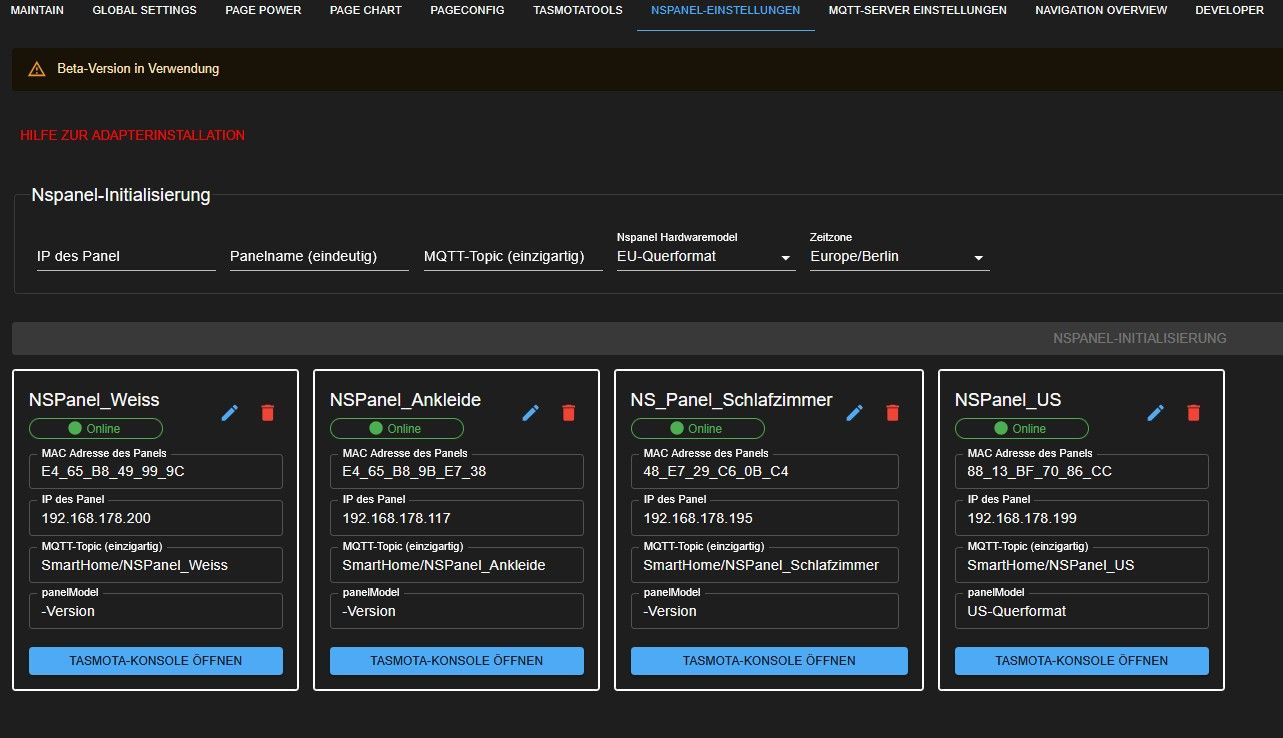1283x738 pixels.
Task: Edit the NSPanel_Ankleide configuration
Action: [x=530, y=412]
